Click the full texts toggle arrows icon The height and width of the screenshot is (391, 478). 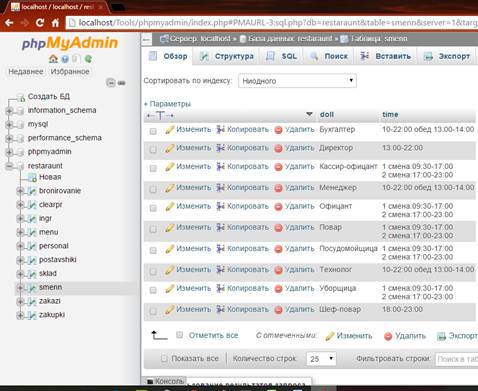pos(160,116)
